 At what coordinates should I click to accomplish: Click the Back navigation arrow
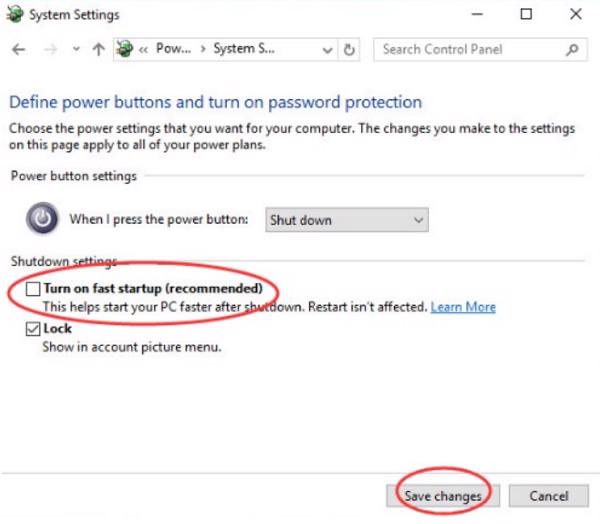tap(20, 49)
